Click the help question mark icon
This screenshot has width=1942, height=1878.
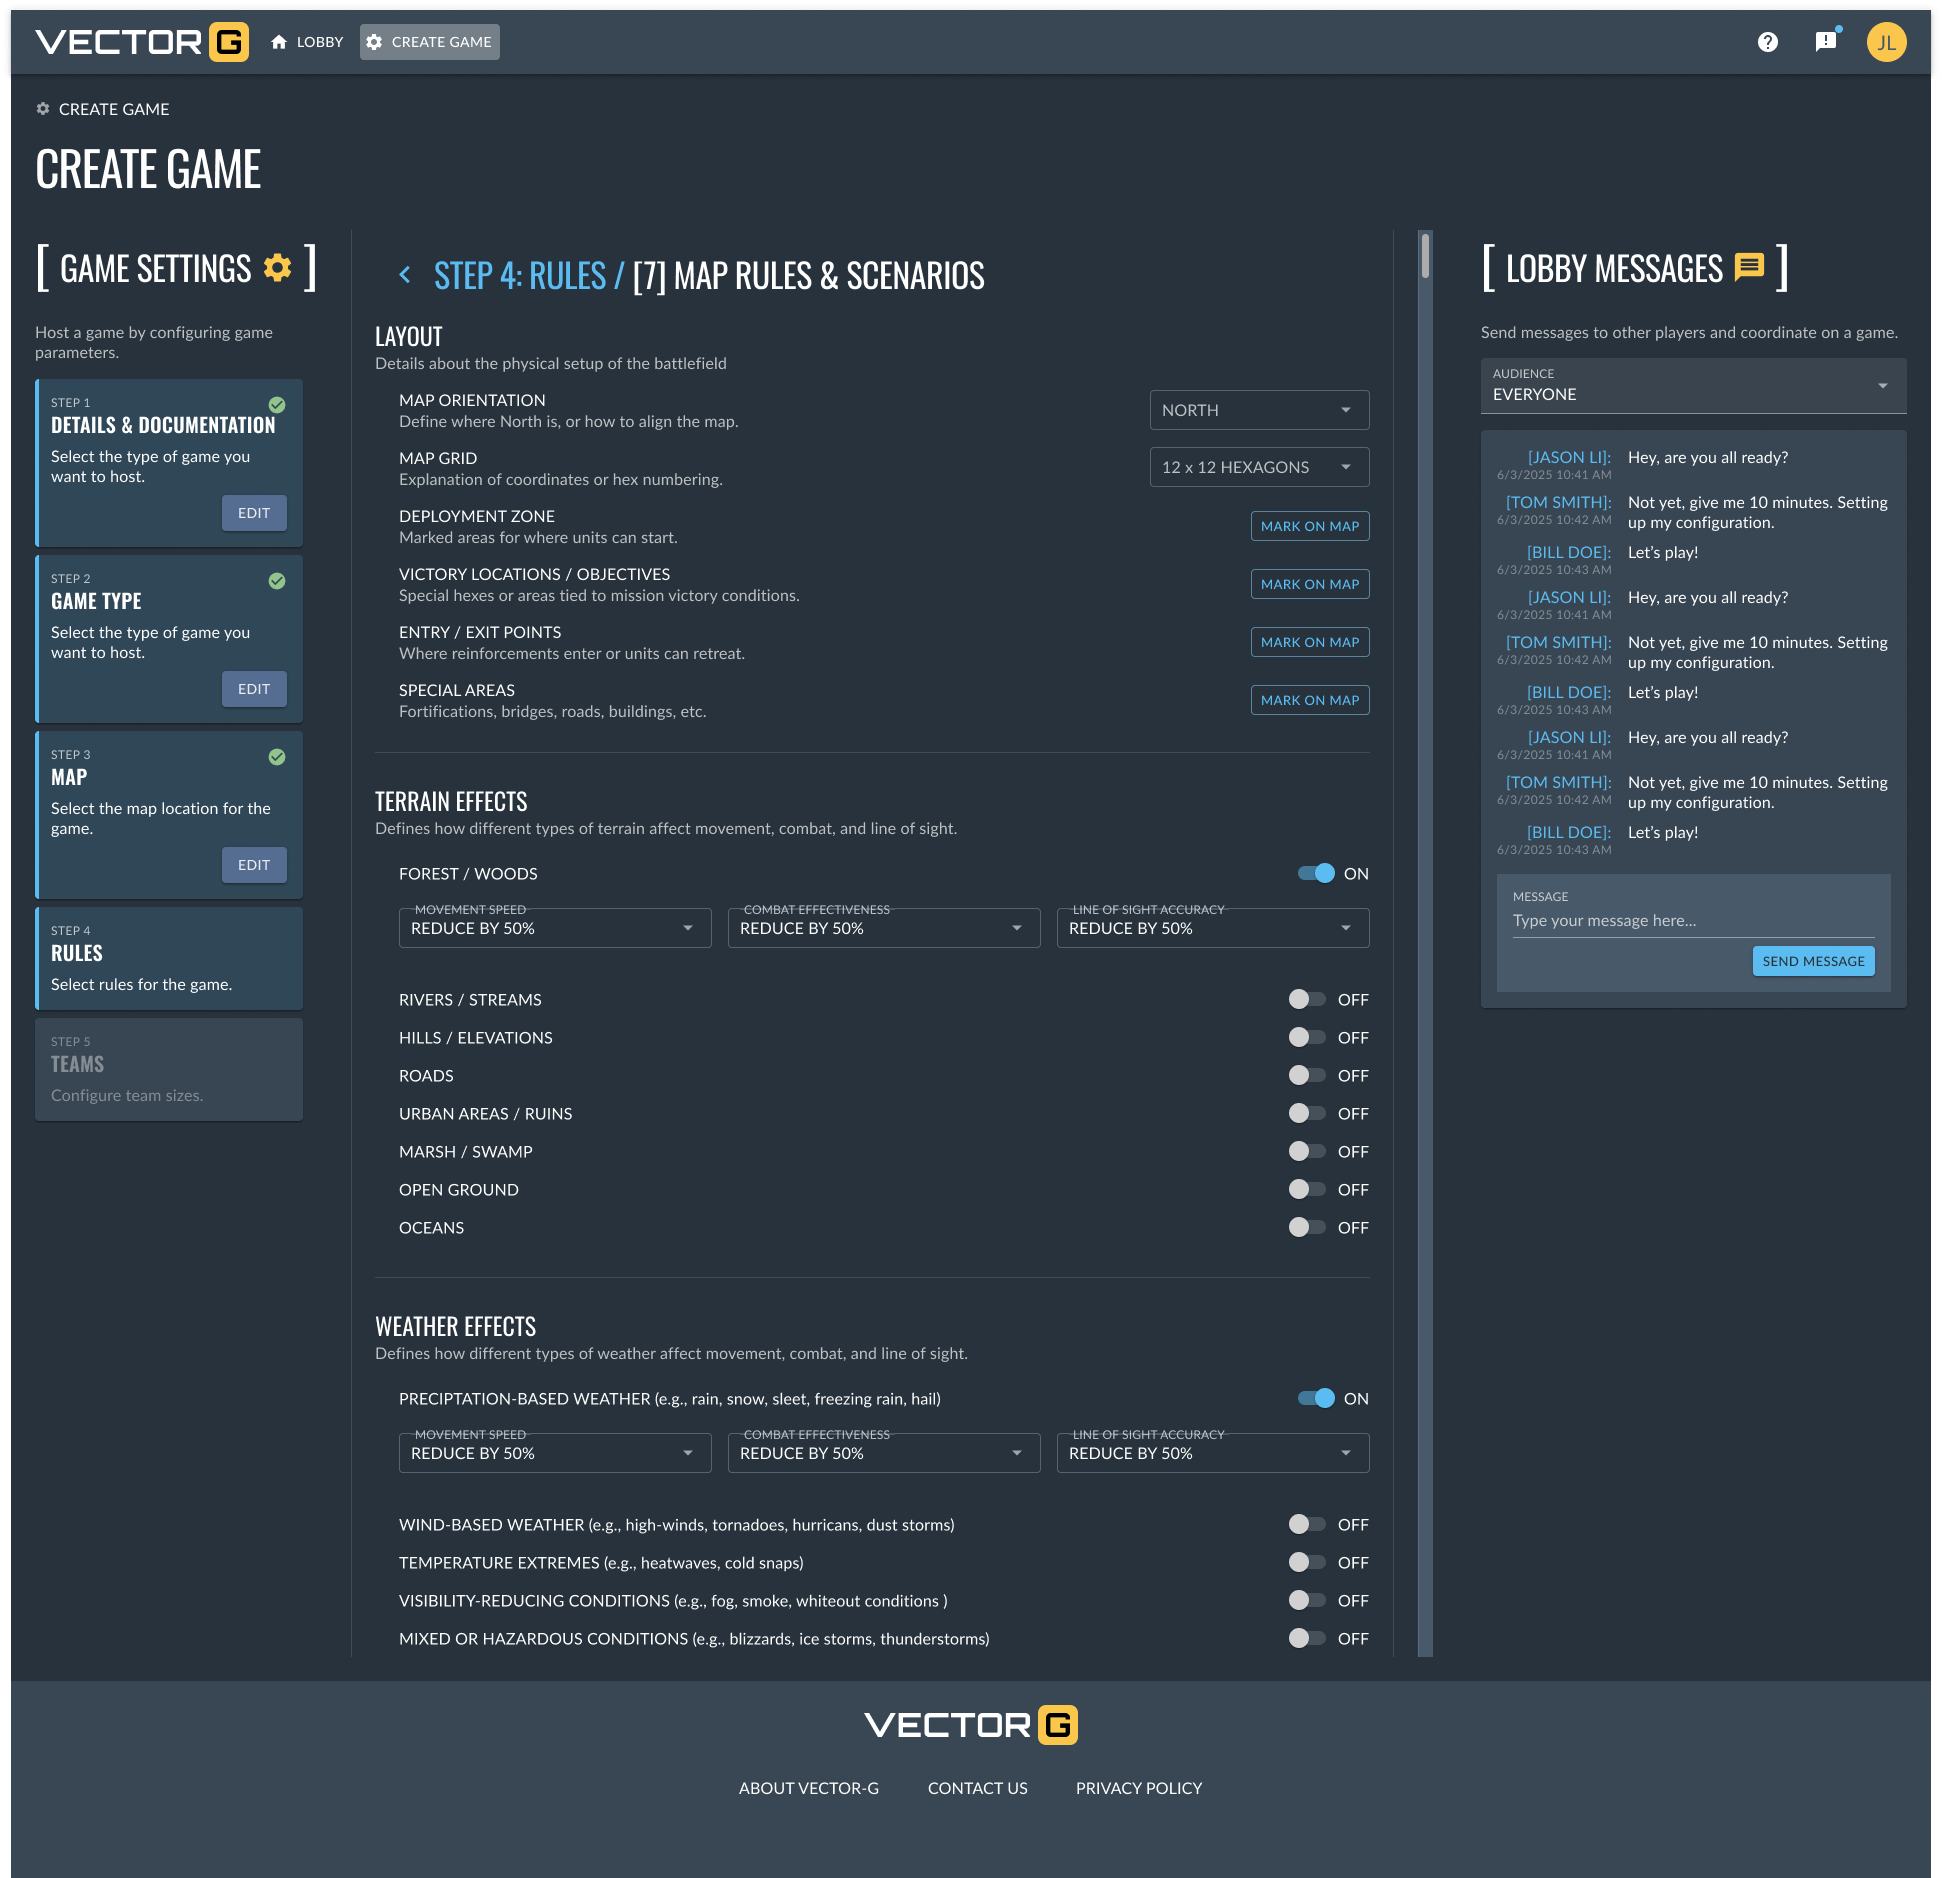coord(1767,42)
